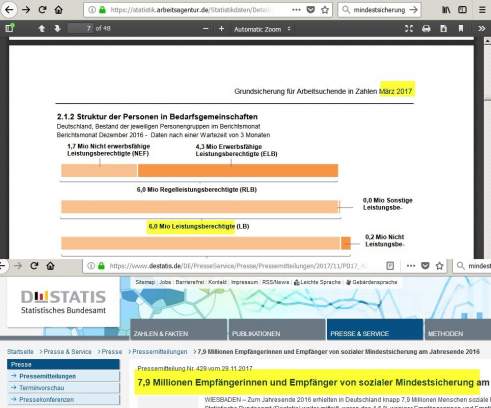Toggle reader view in destatis address bar
Viewport: 491px width, 408px height.
pos(390,266)
